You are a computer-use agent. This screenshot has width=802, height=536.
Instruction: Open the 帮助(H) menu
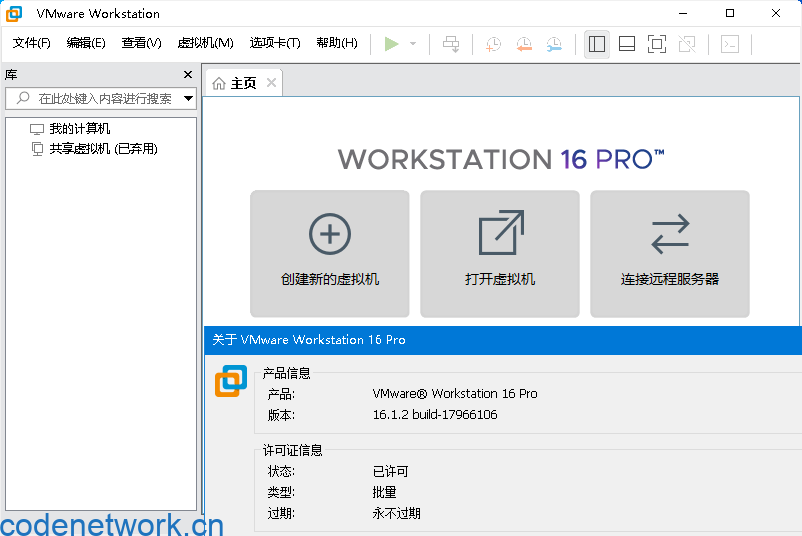(x=337, y=43)
